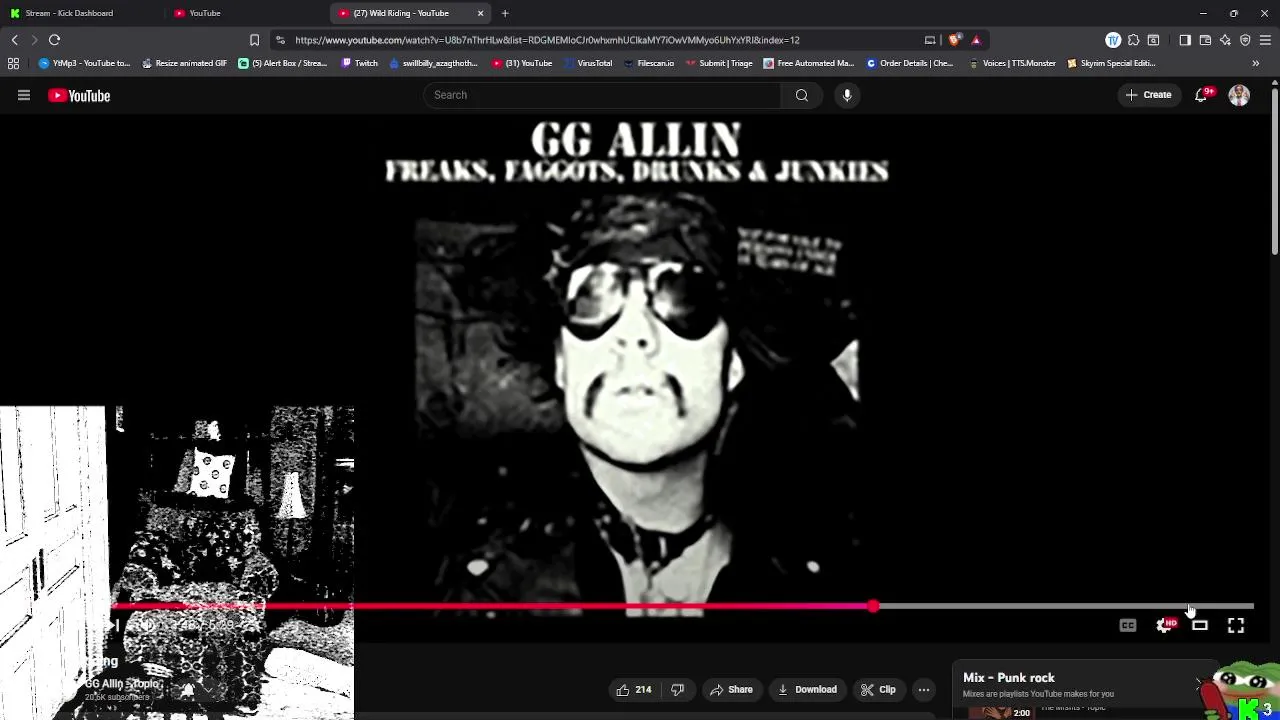Seek back on the red played progress bar
This screenshot has width=1280, height=720.
coord(490,606)
